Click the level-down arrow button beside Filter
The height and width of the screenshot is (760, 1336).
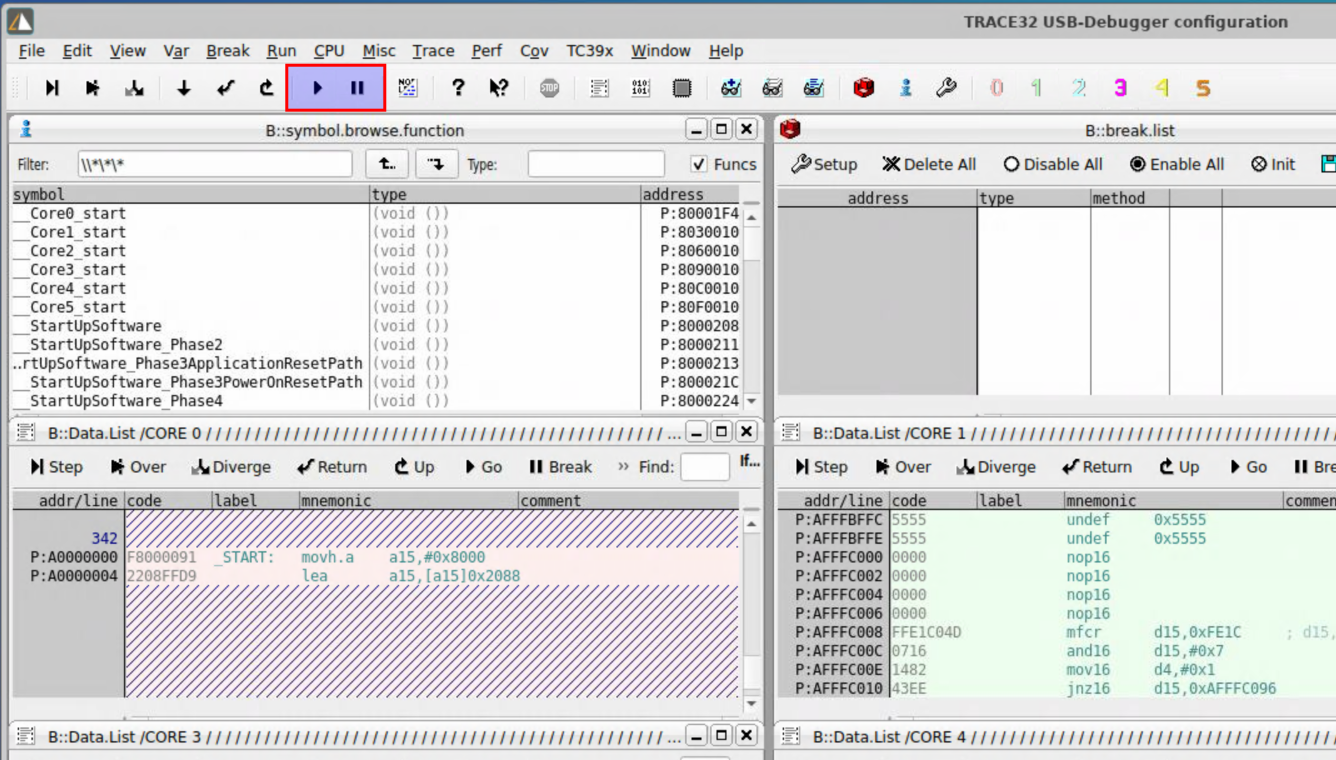click(436, 164)
